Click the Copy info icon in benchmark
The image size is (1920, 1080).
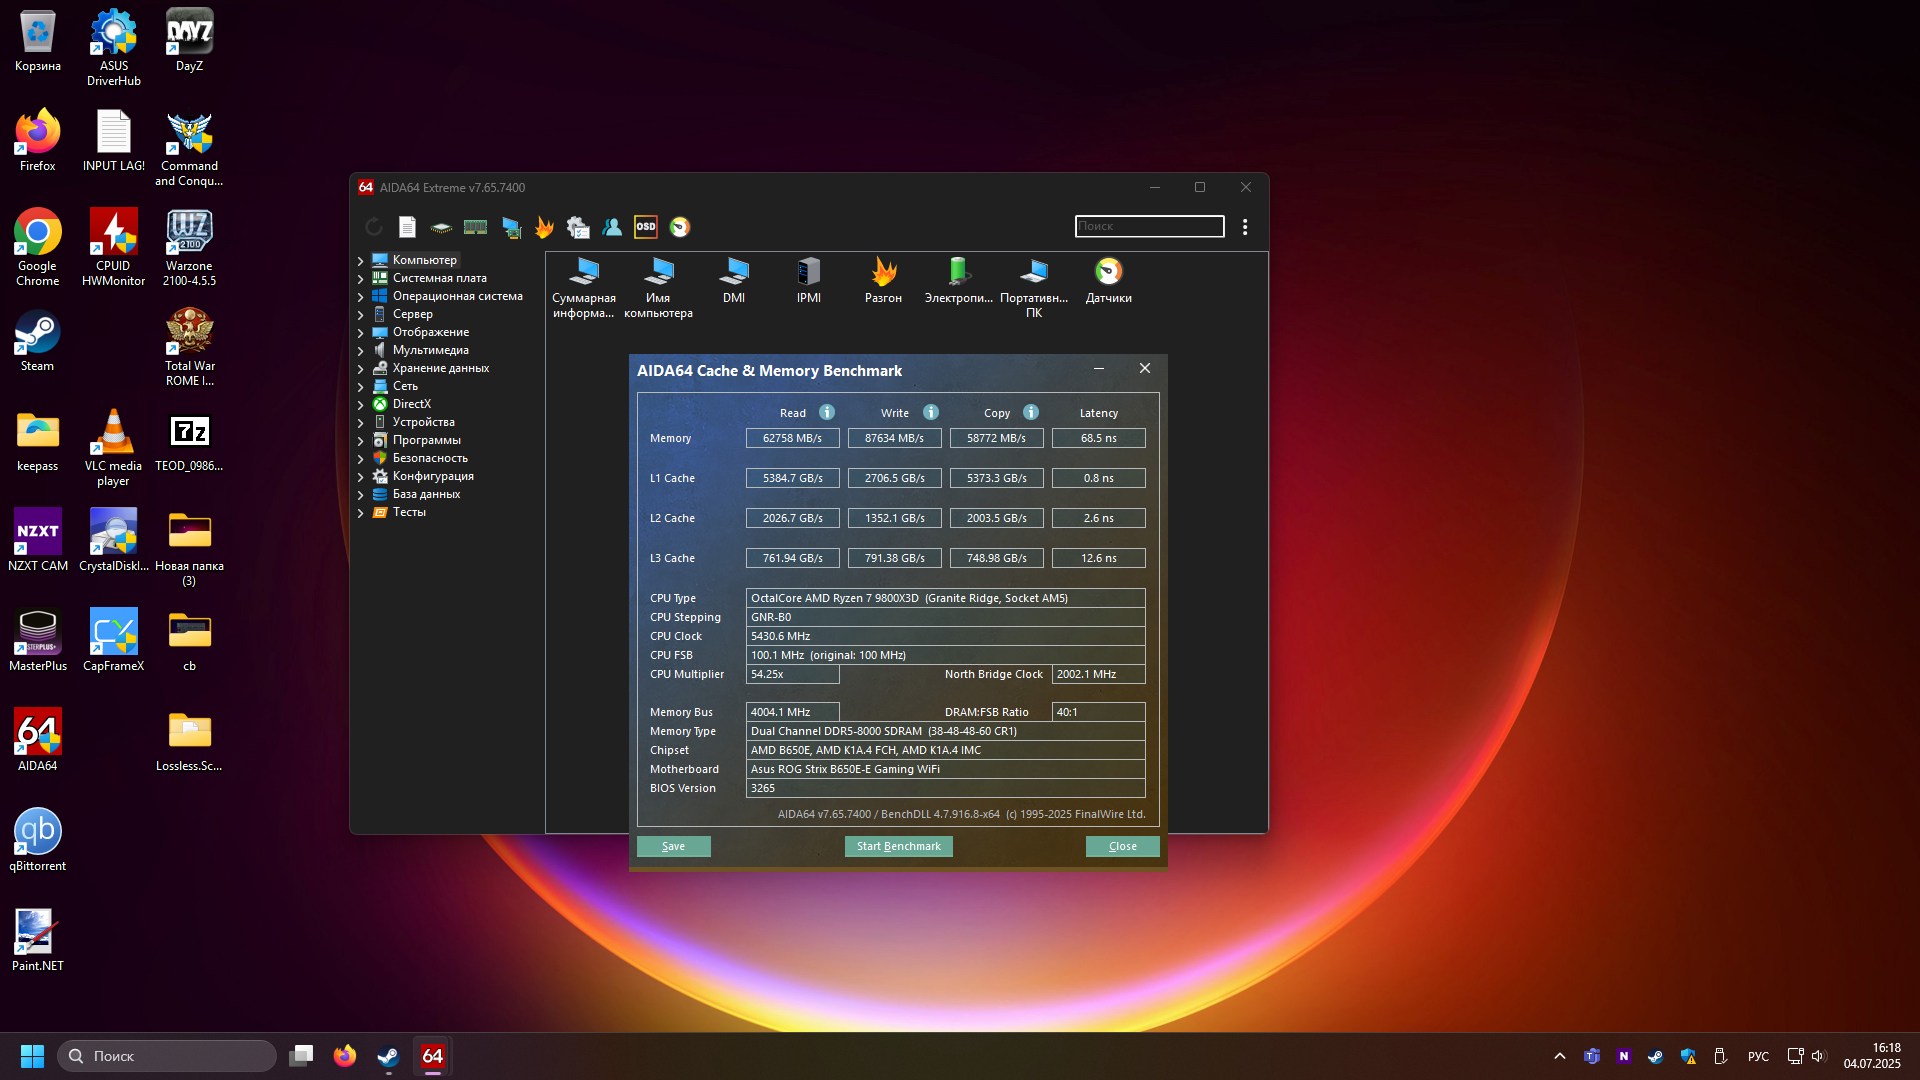(1031, 412)
